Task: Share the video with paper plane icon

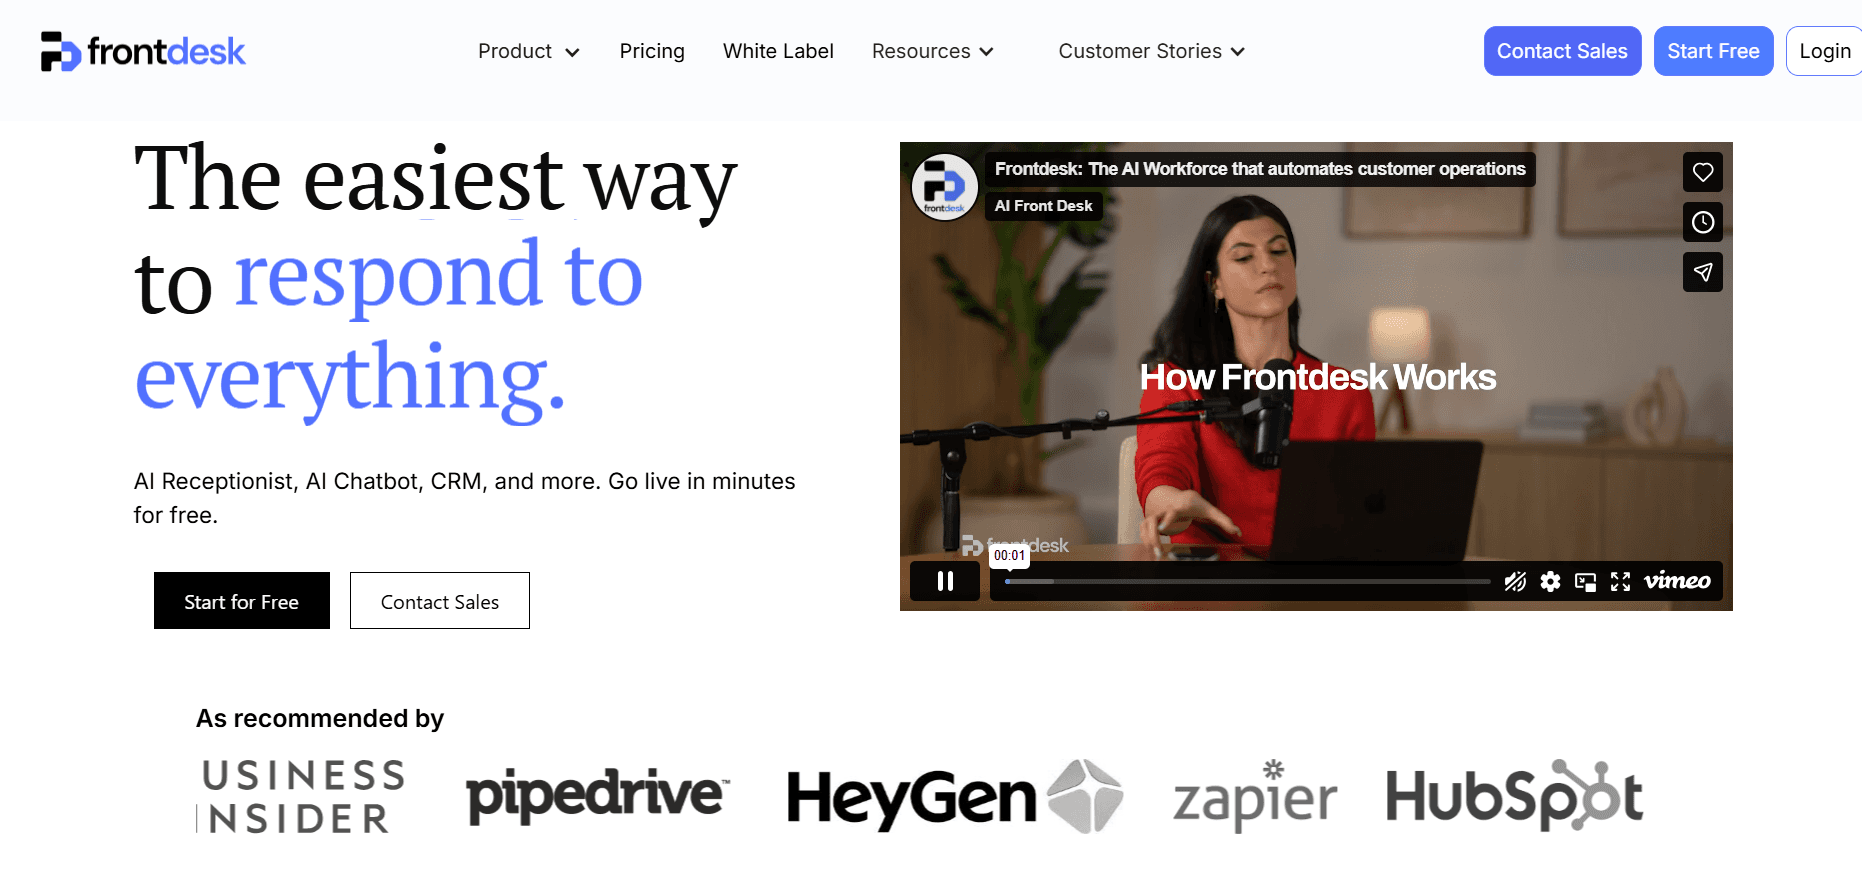Action: [x=1702, y=272]
